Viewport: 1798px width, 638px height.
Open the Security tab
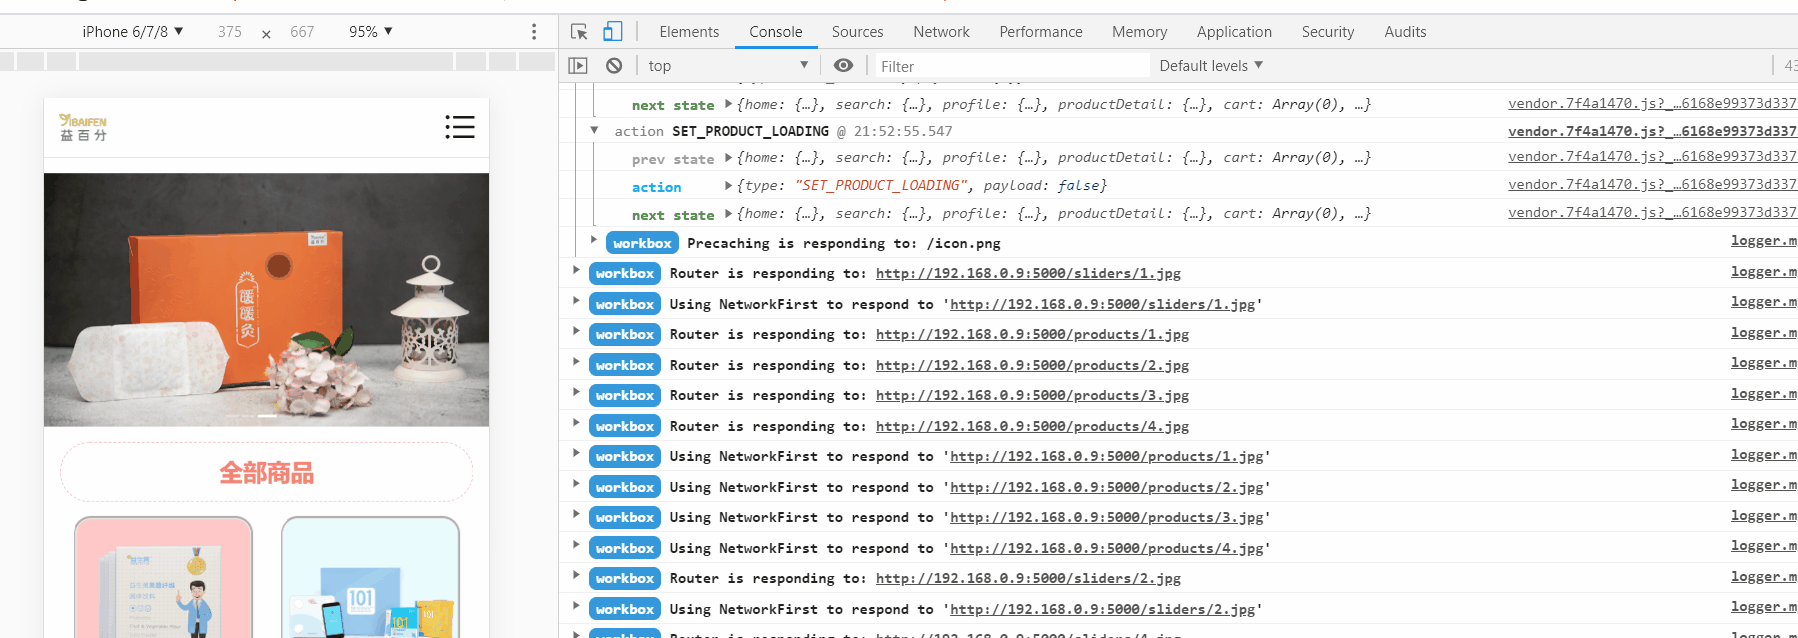click(1328, 32)
